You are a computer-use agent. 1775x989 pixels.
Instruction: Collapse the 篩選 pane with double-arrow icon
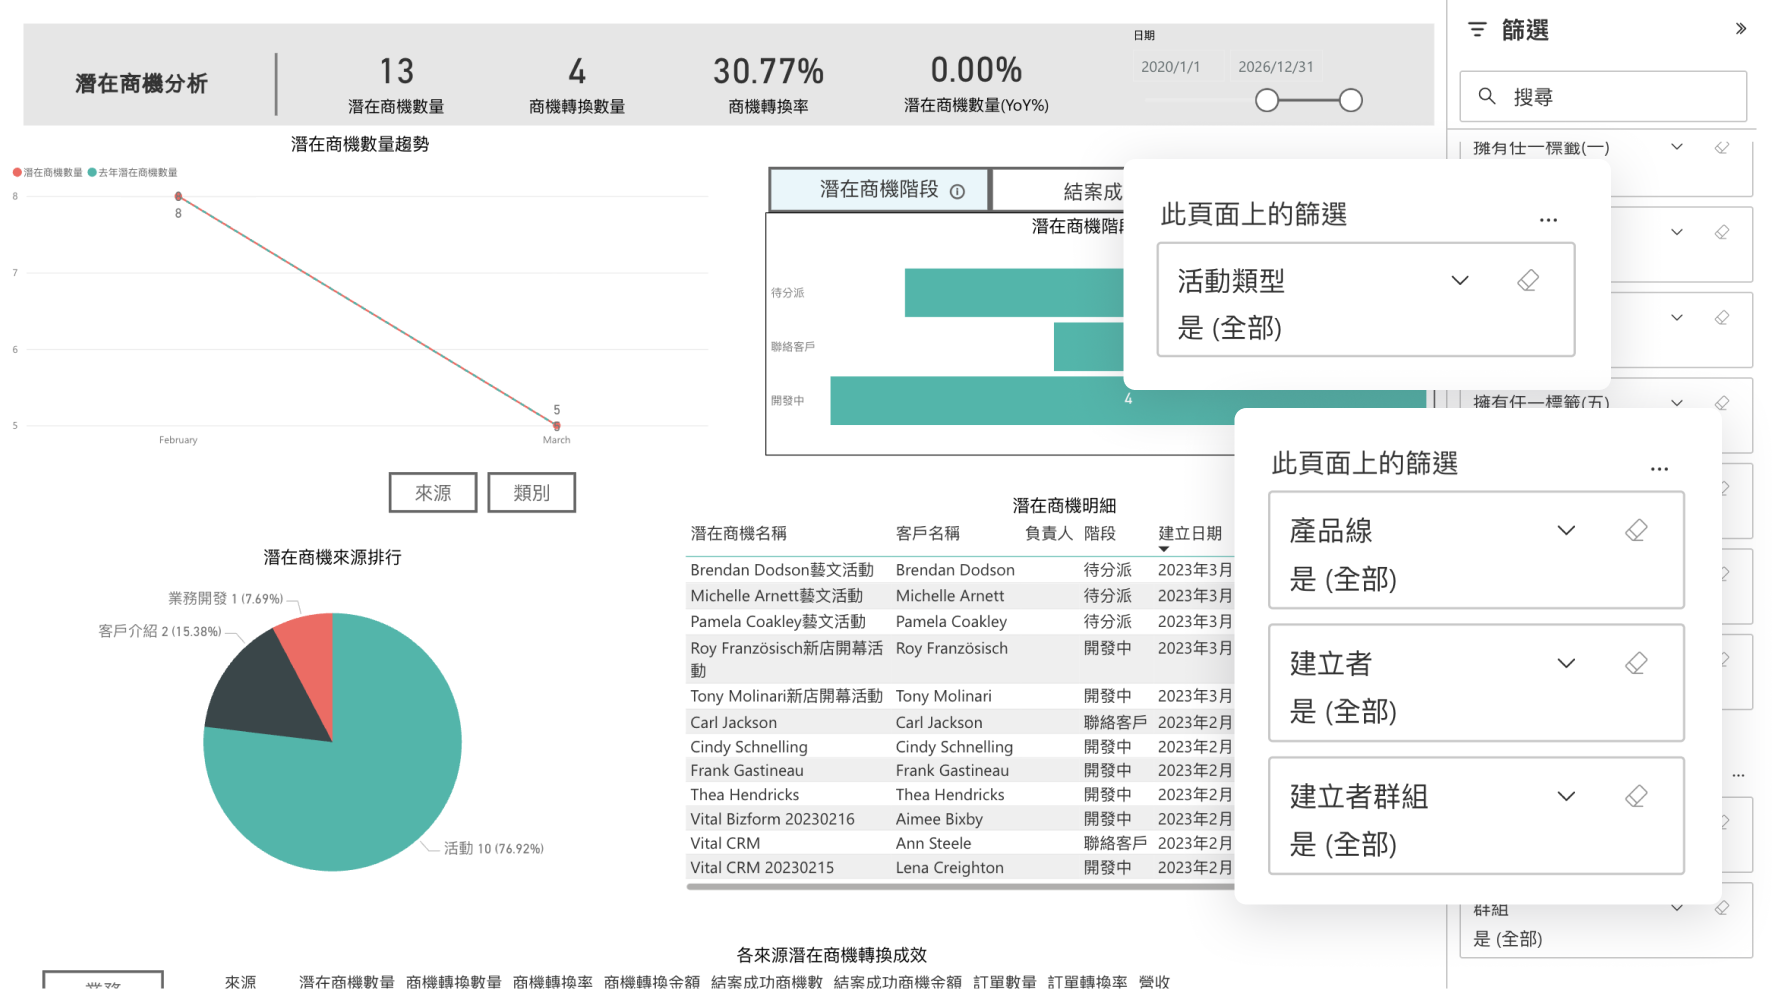[x=1740, y=29]
